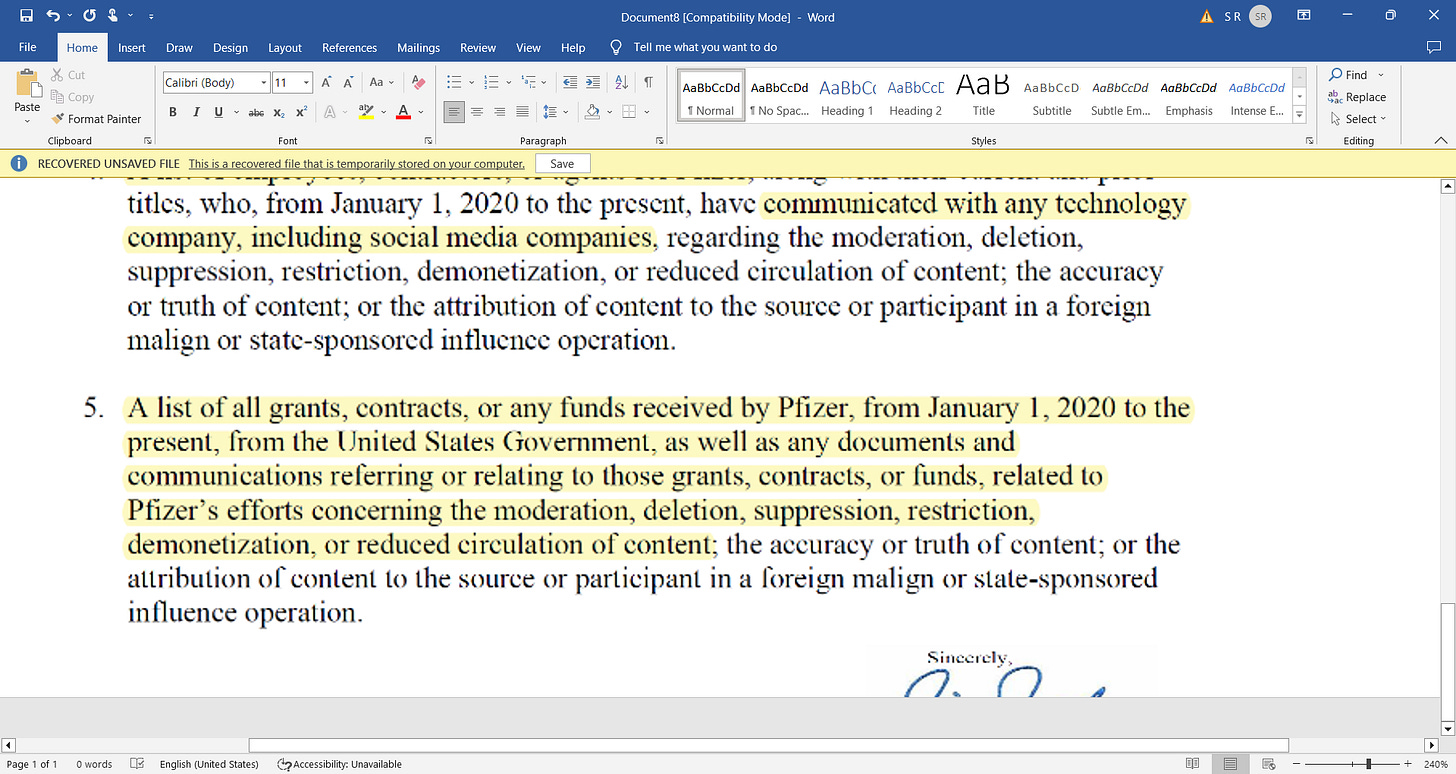Apply subscript formatting

point(279,112)
